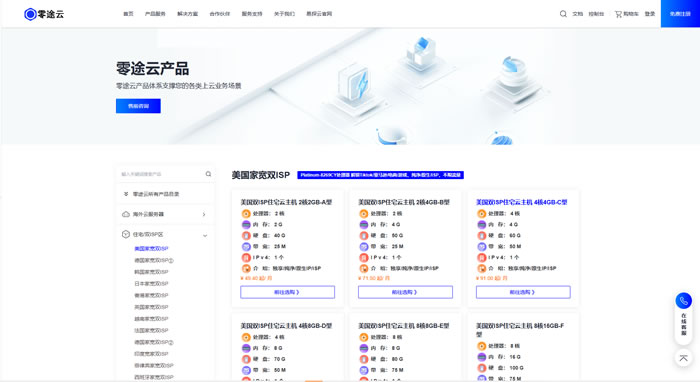Click the blue Platinum banner beside 美国家宽双ISP
Image resolution: width=700 pixels, height=382 pixels.
381,175
